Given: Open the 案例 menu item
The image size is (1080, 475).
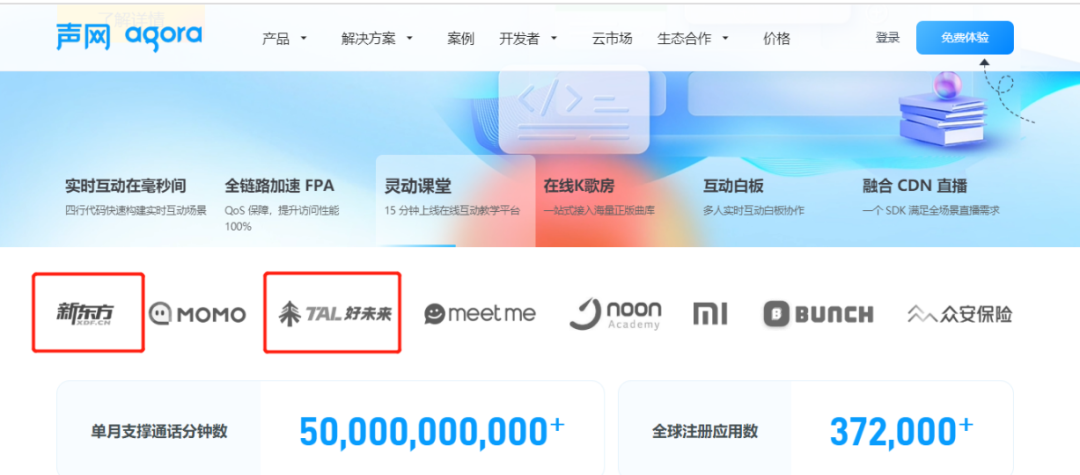Looking at the screenshot, I should pyautogui.click(x=461, y=39).
